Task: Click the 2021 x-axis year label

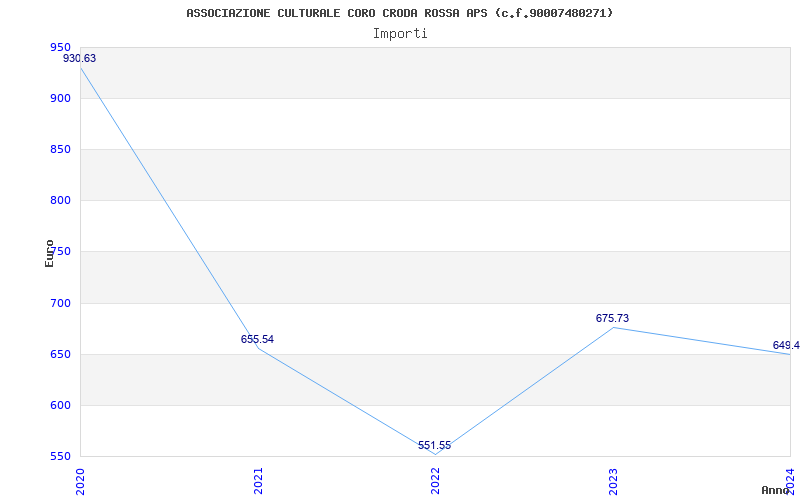Action: [x=258, y=481]
